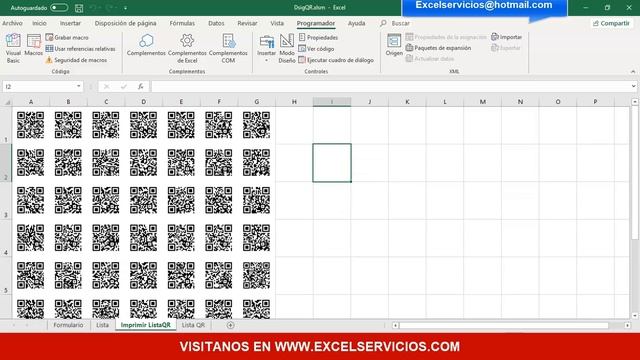
Task: Save the workbook with the disk icon
Action: click(79, 8)
